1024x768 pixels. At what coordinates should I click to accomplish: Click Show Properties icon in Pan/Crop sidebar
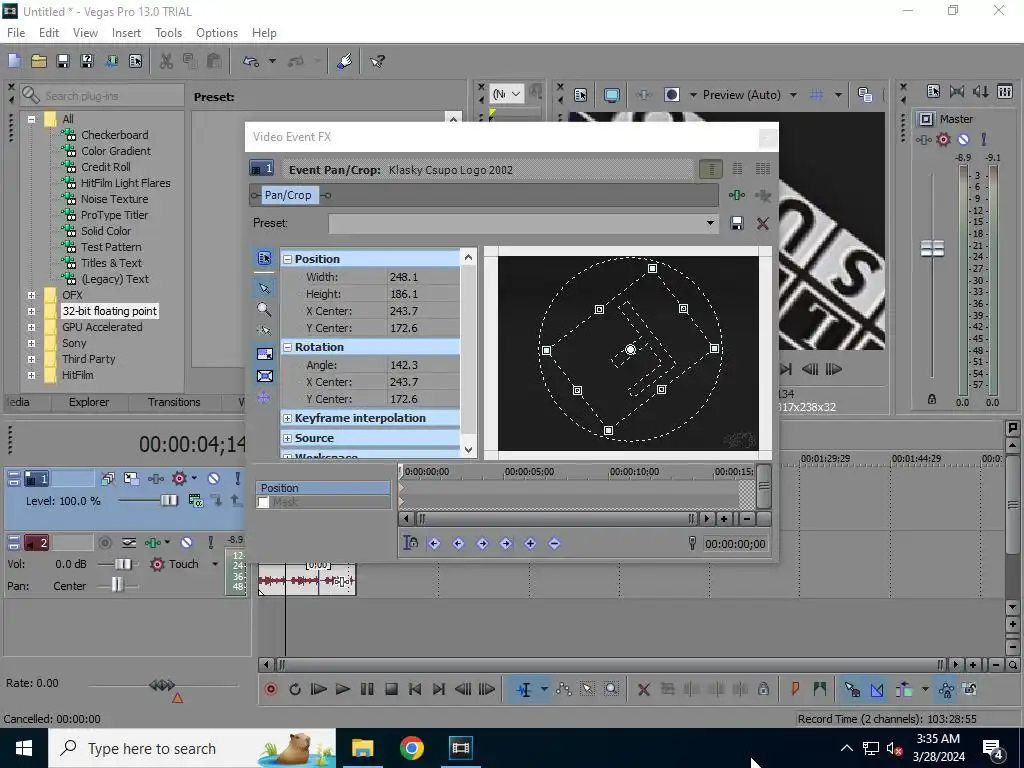pos(264,259)
